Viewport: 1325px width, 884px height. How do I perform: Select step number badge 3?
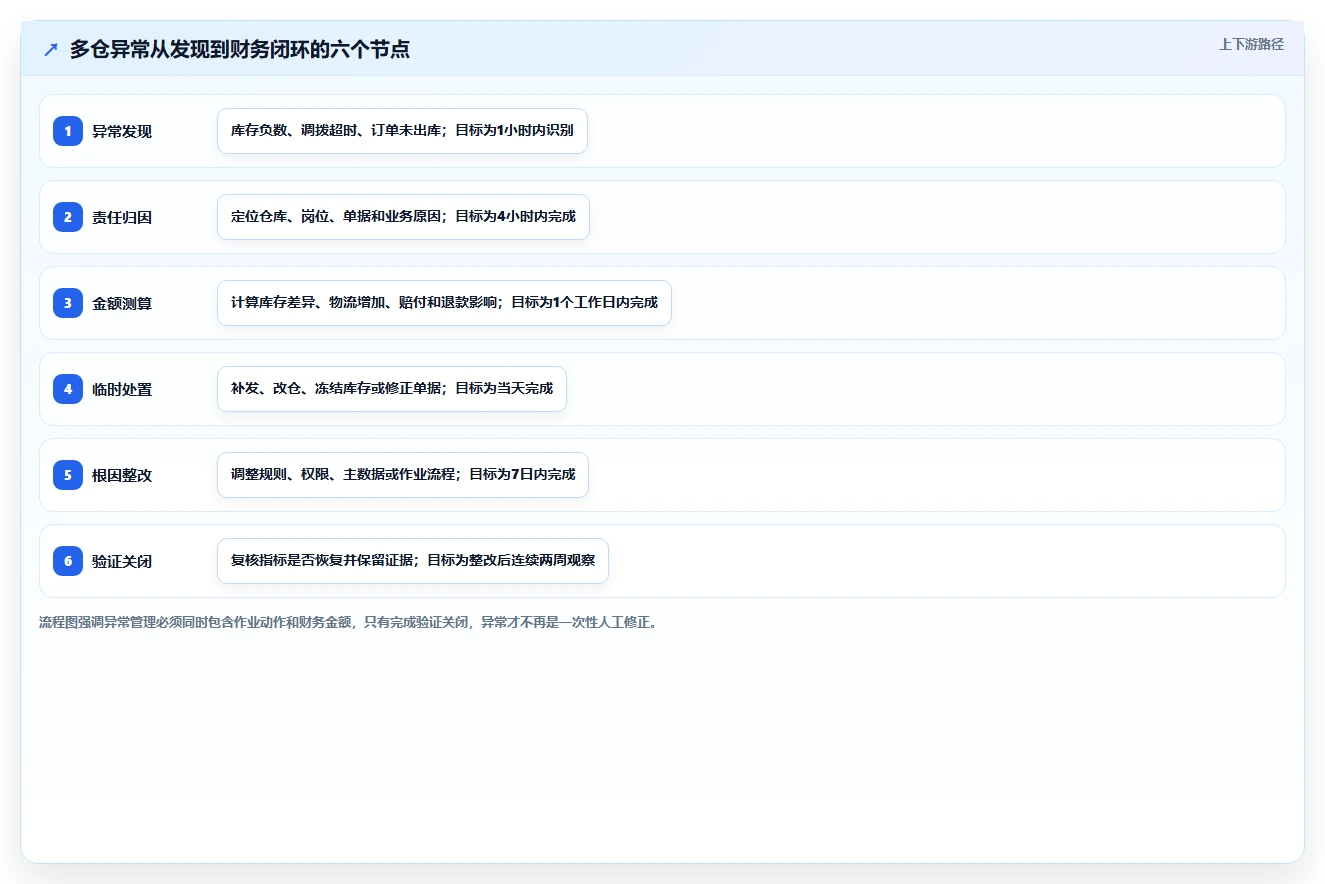(68, 303)
